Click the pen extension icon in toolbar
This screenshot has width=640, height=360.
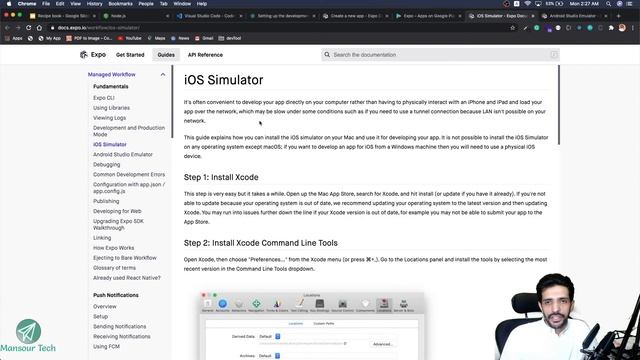(525, 28)
